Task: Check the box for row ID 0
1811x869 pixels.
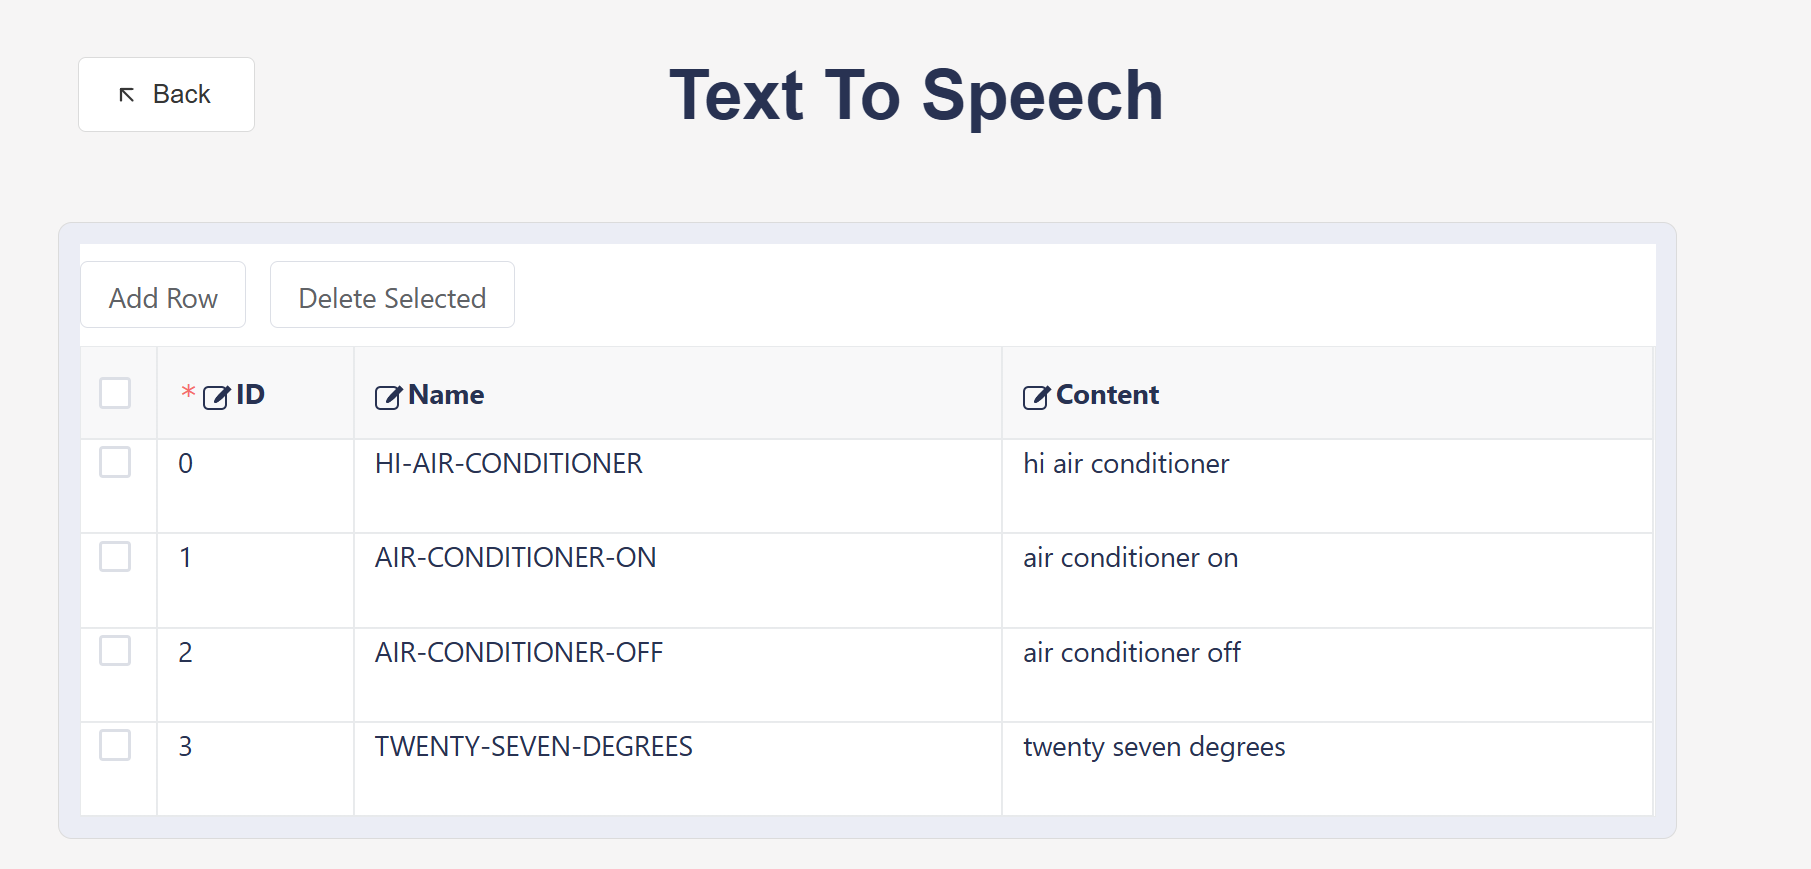Action: click(115, 462)
